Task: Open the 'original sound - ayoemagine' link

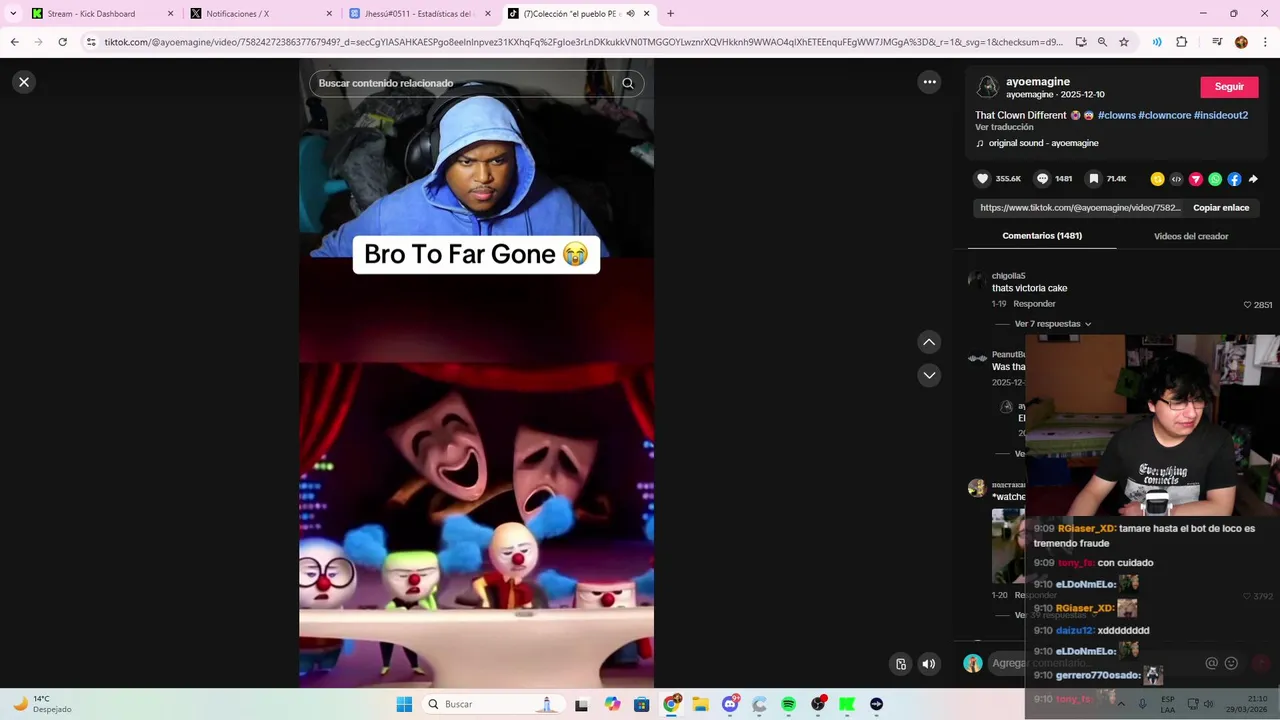Action: coord(1043,143)
